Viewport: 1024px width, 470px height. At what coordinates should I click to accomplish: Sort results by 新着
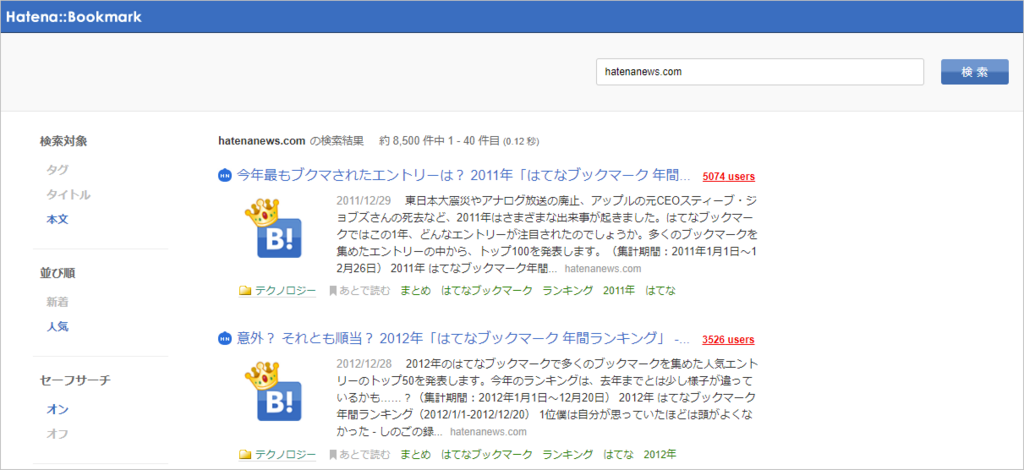click(57, 302)
